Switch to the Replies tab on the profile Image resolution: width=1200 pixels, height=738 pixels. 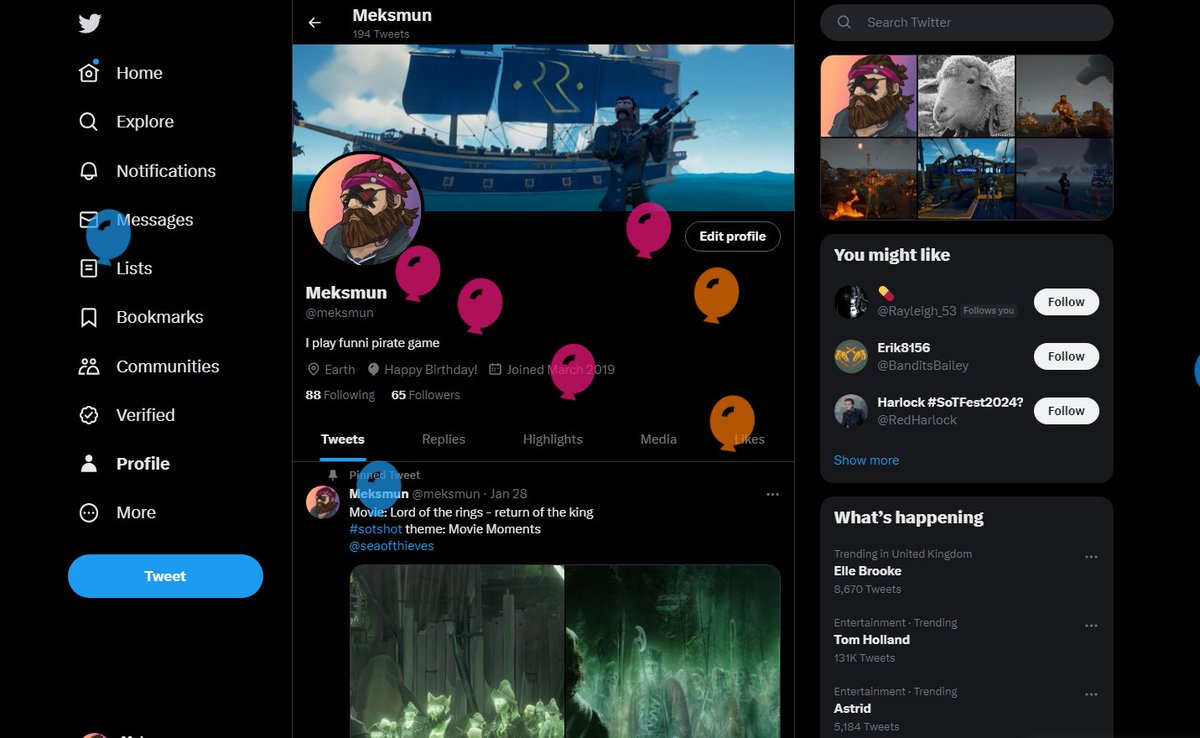tap(443, 439)
